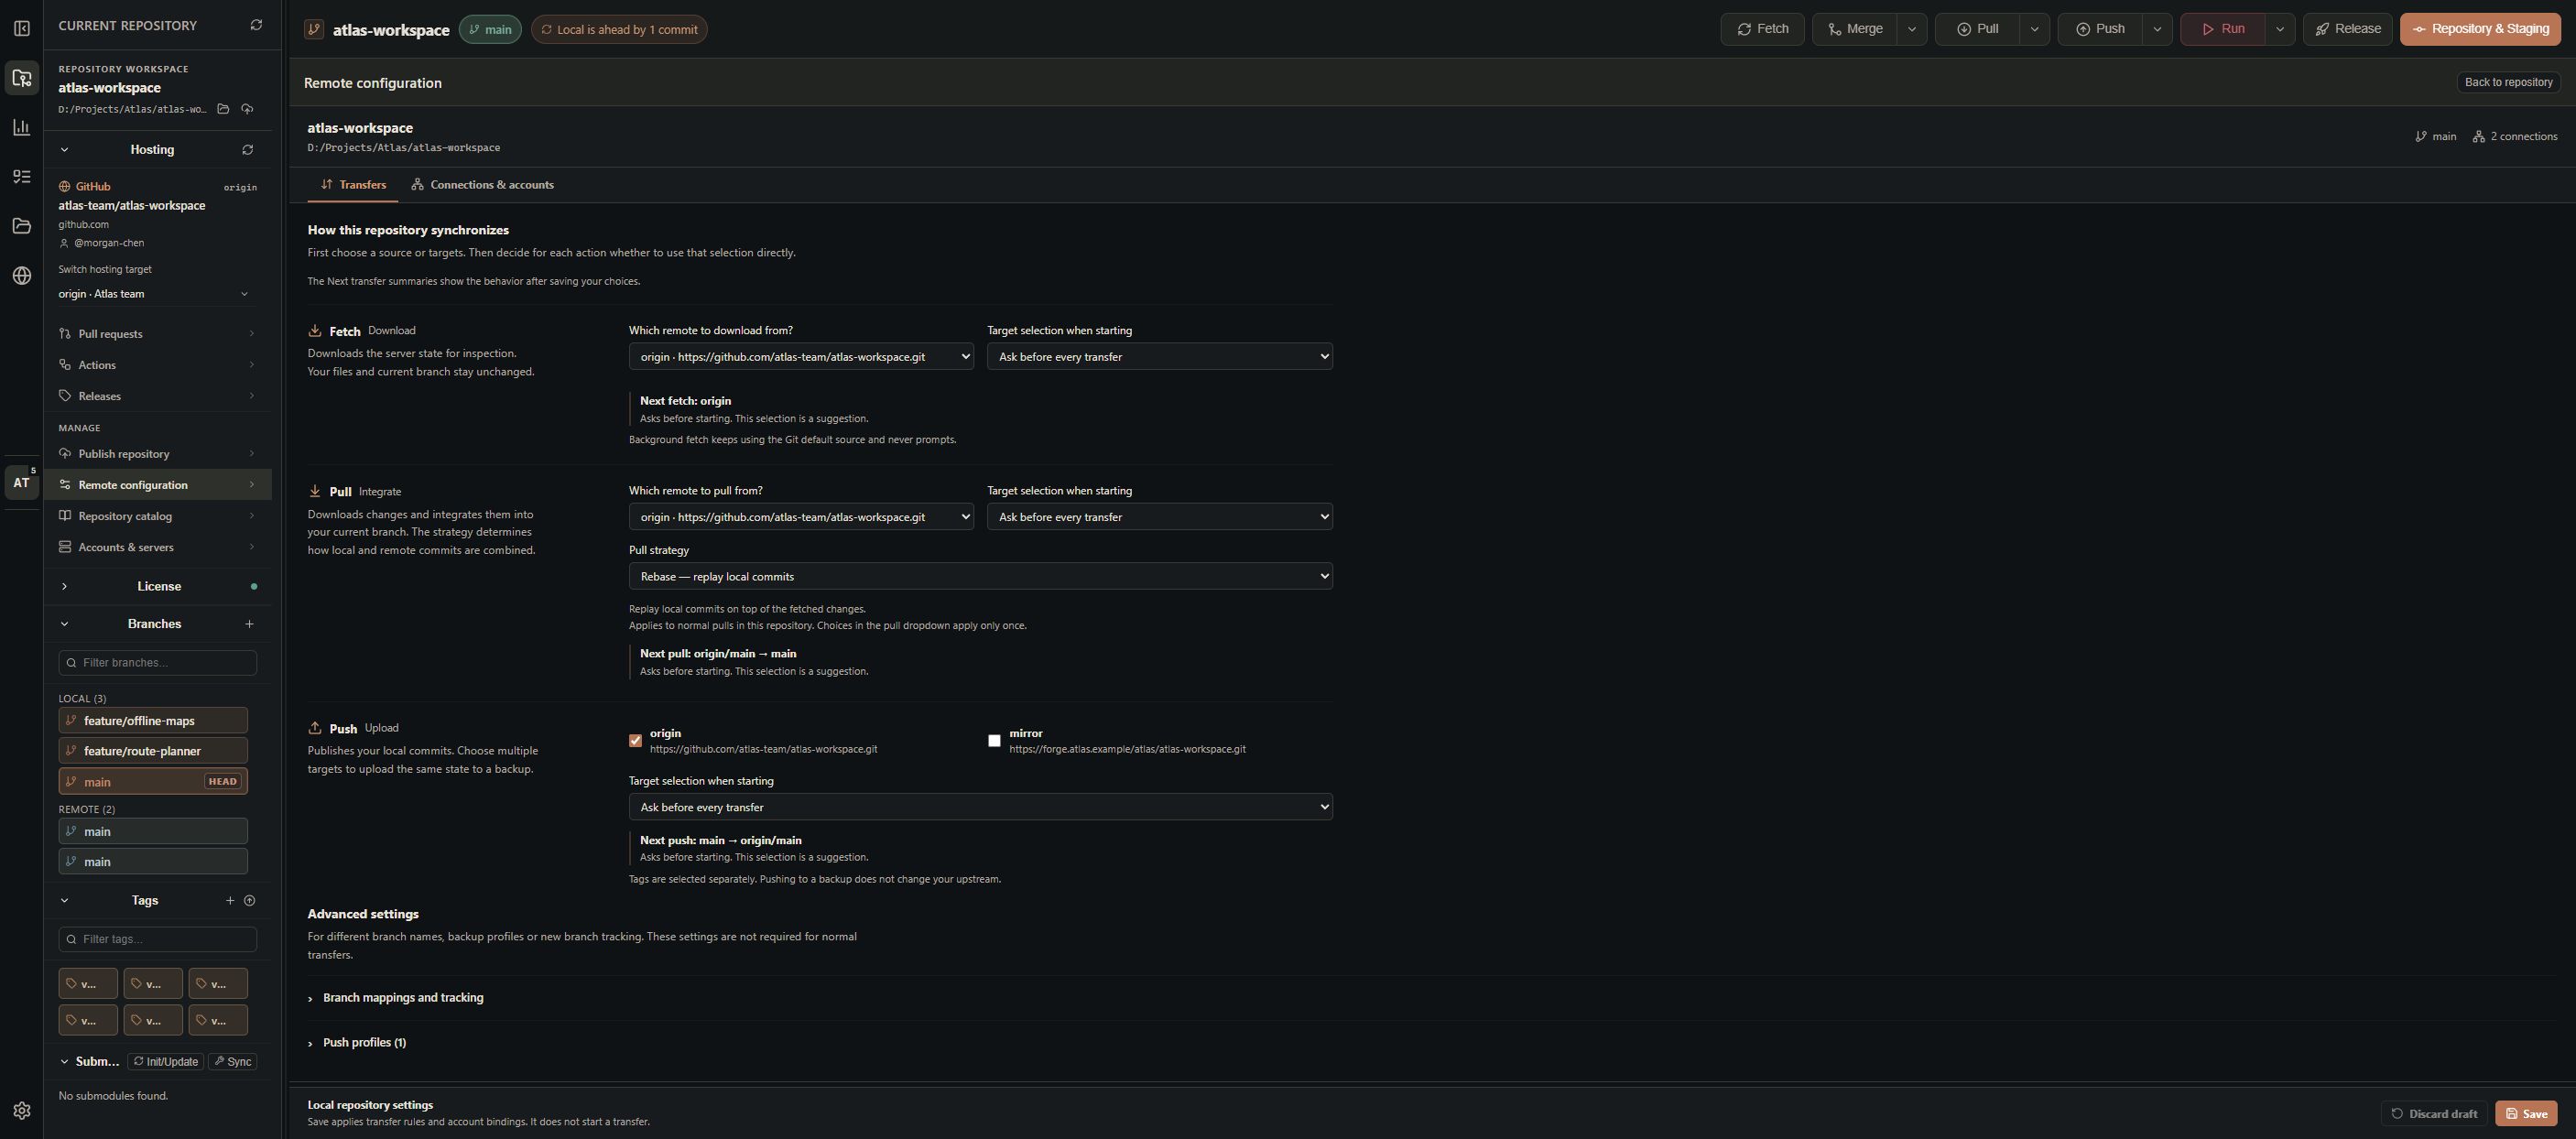Open AT workspace avatar badge
Image resolution: width=2576 pixels, height=1139 pixels.
click(21, 482)
